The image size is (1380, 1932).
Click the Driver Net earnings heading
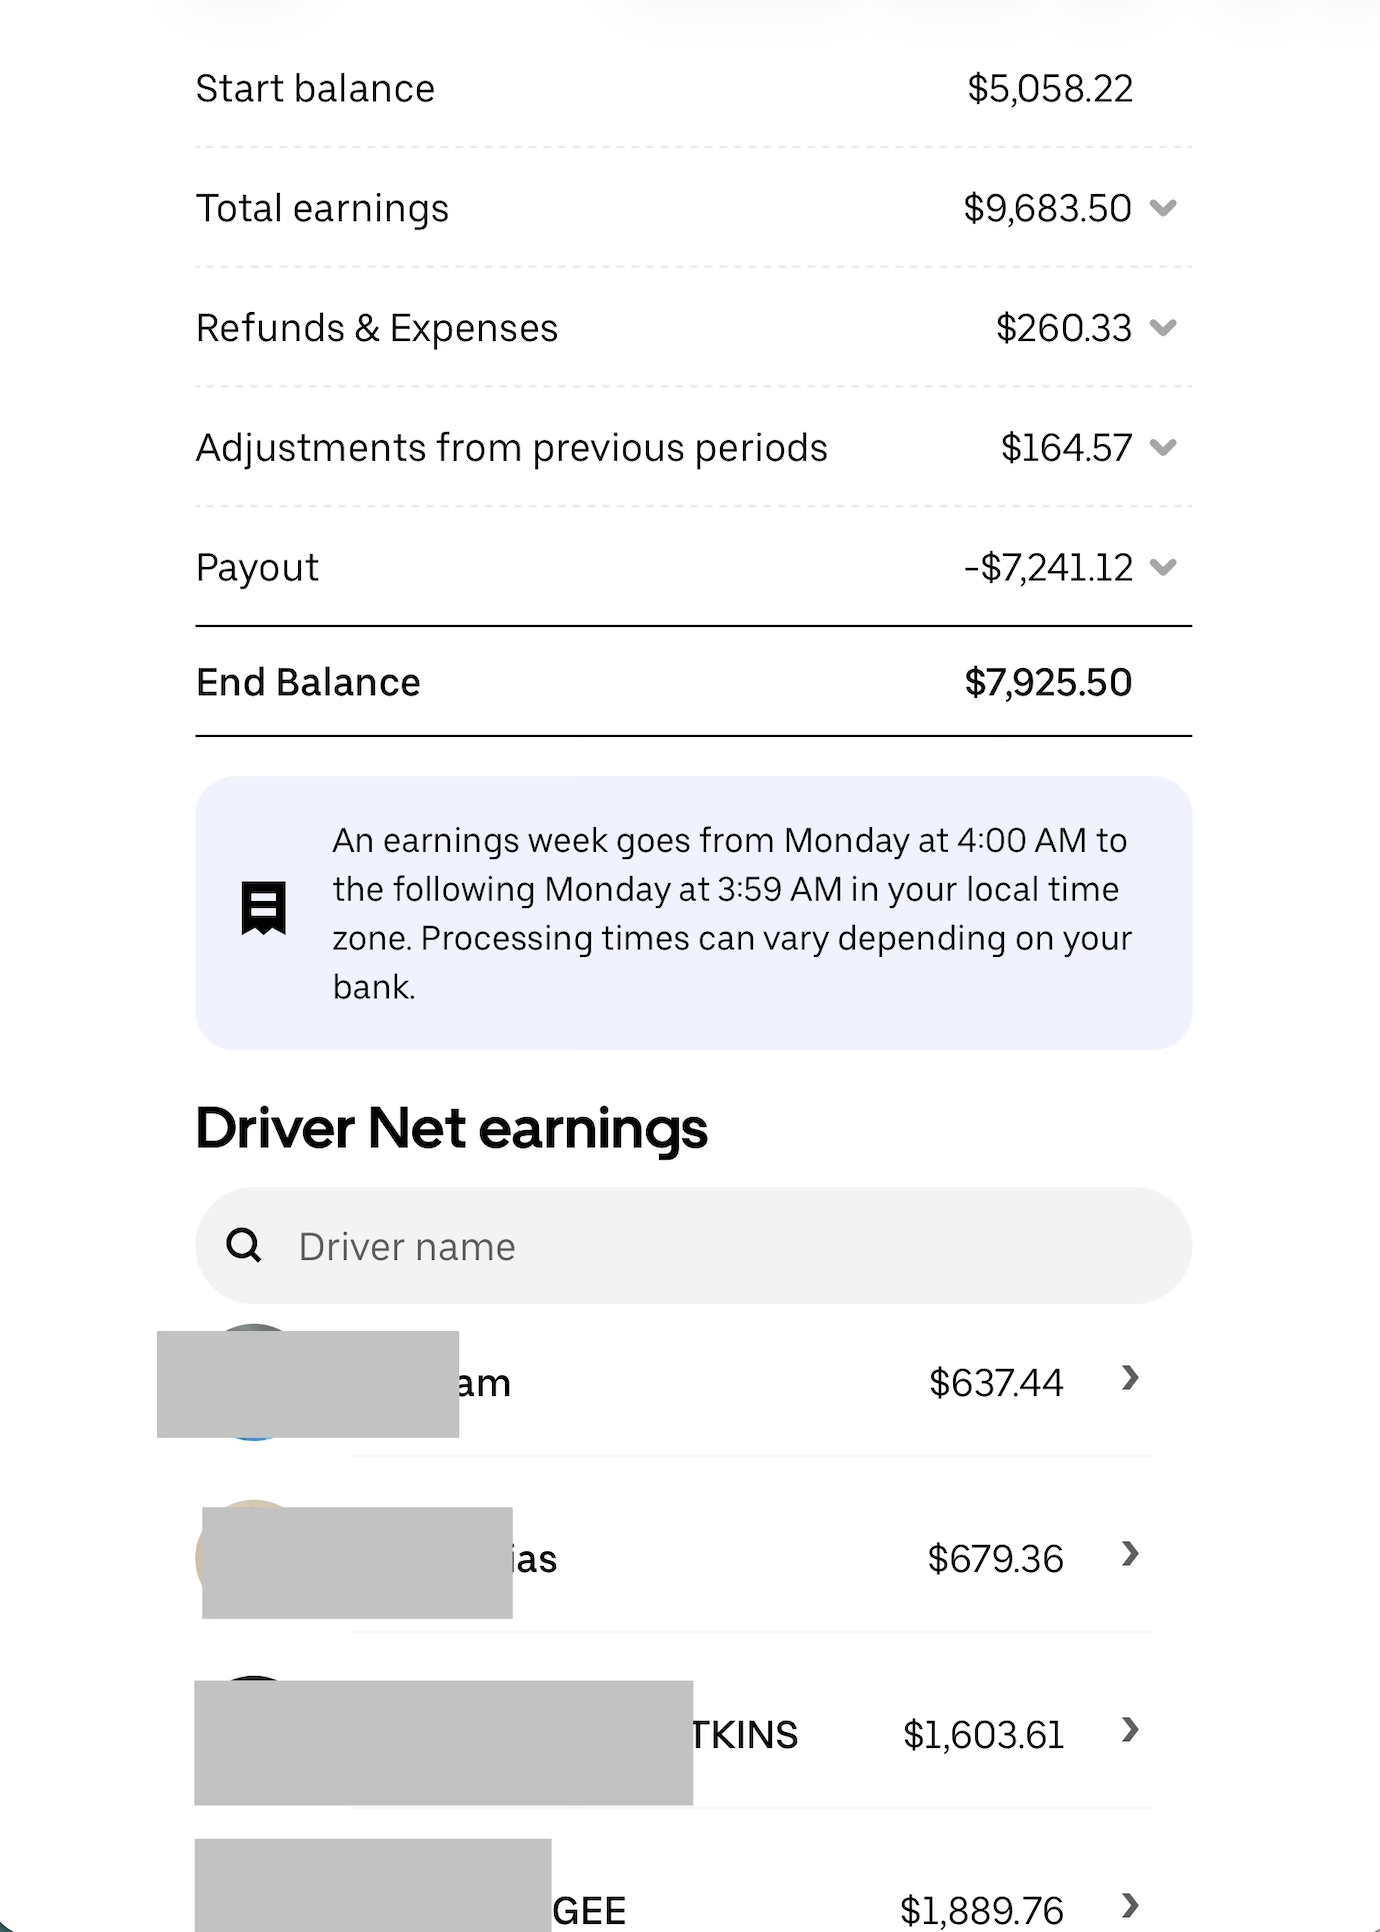451,1129
